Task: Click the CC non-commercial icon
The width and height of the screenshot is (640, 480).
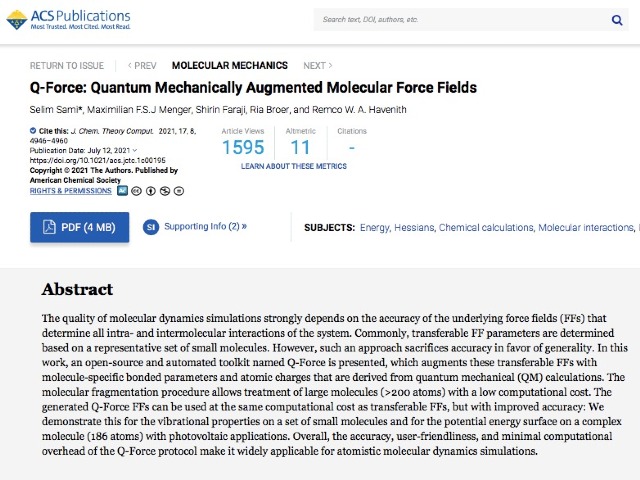Action: [163, 190]
